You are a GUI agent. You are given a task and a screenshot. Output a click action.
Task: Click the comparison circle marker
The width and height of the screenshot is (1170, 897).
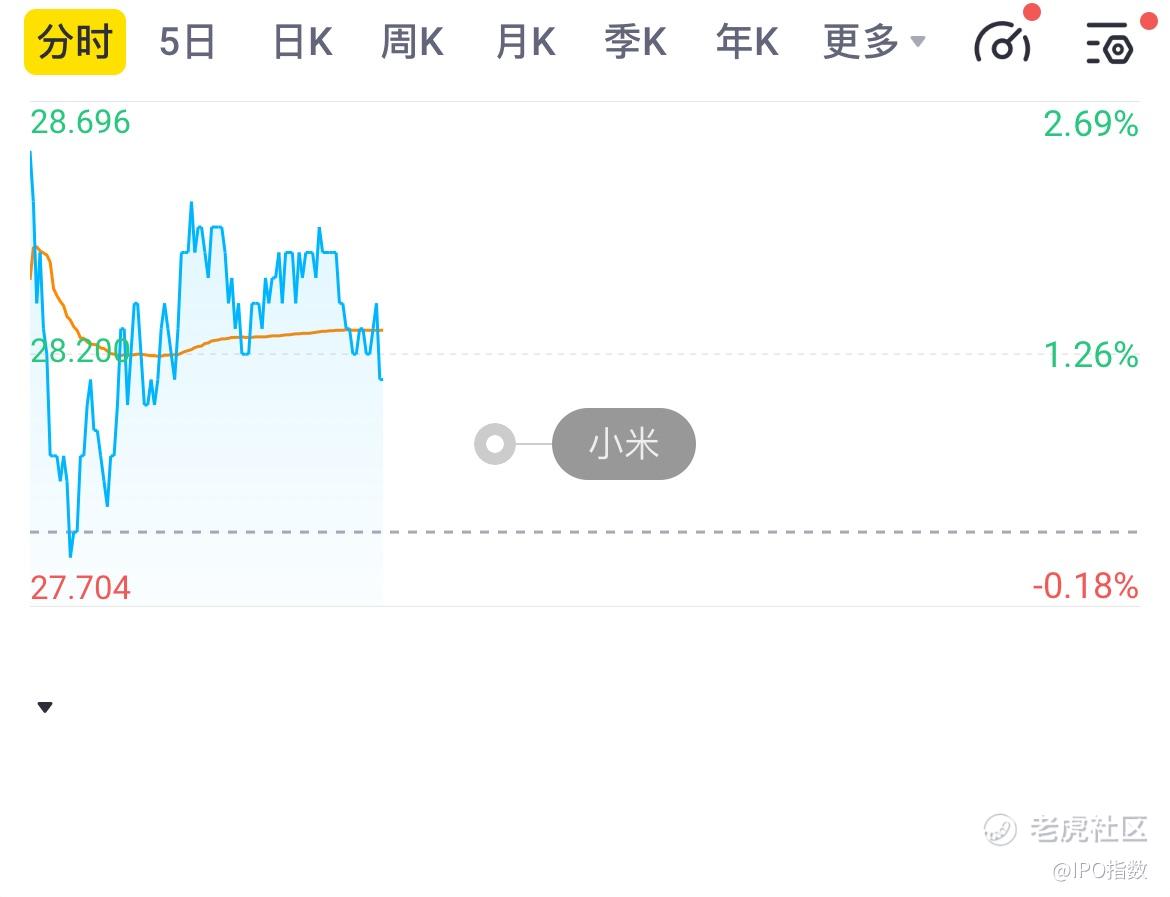coord(494,443)
